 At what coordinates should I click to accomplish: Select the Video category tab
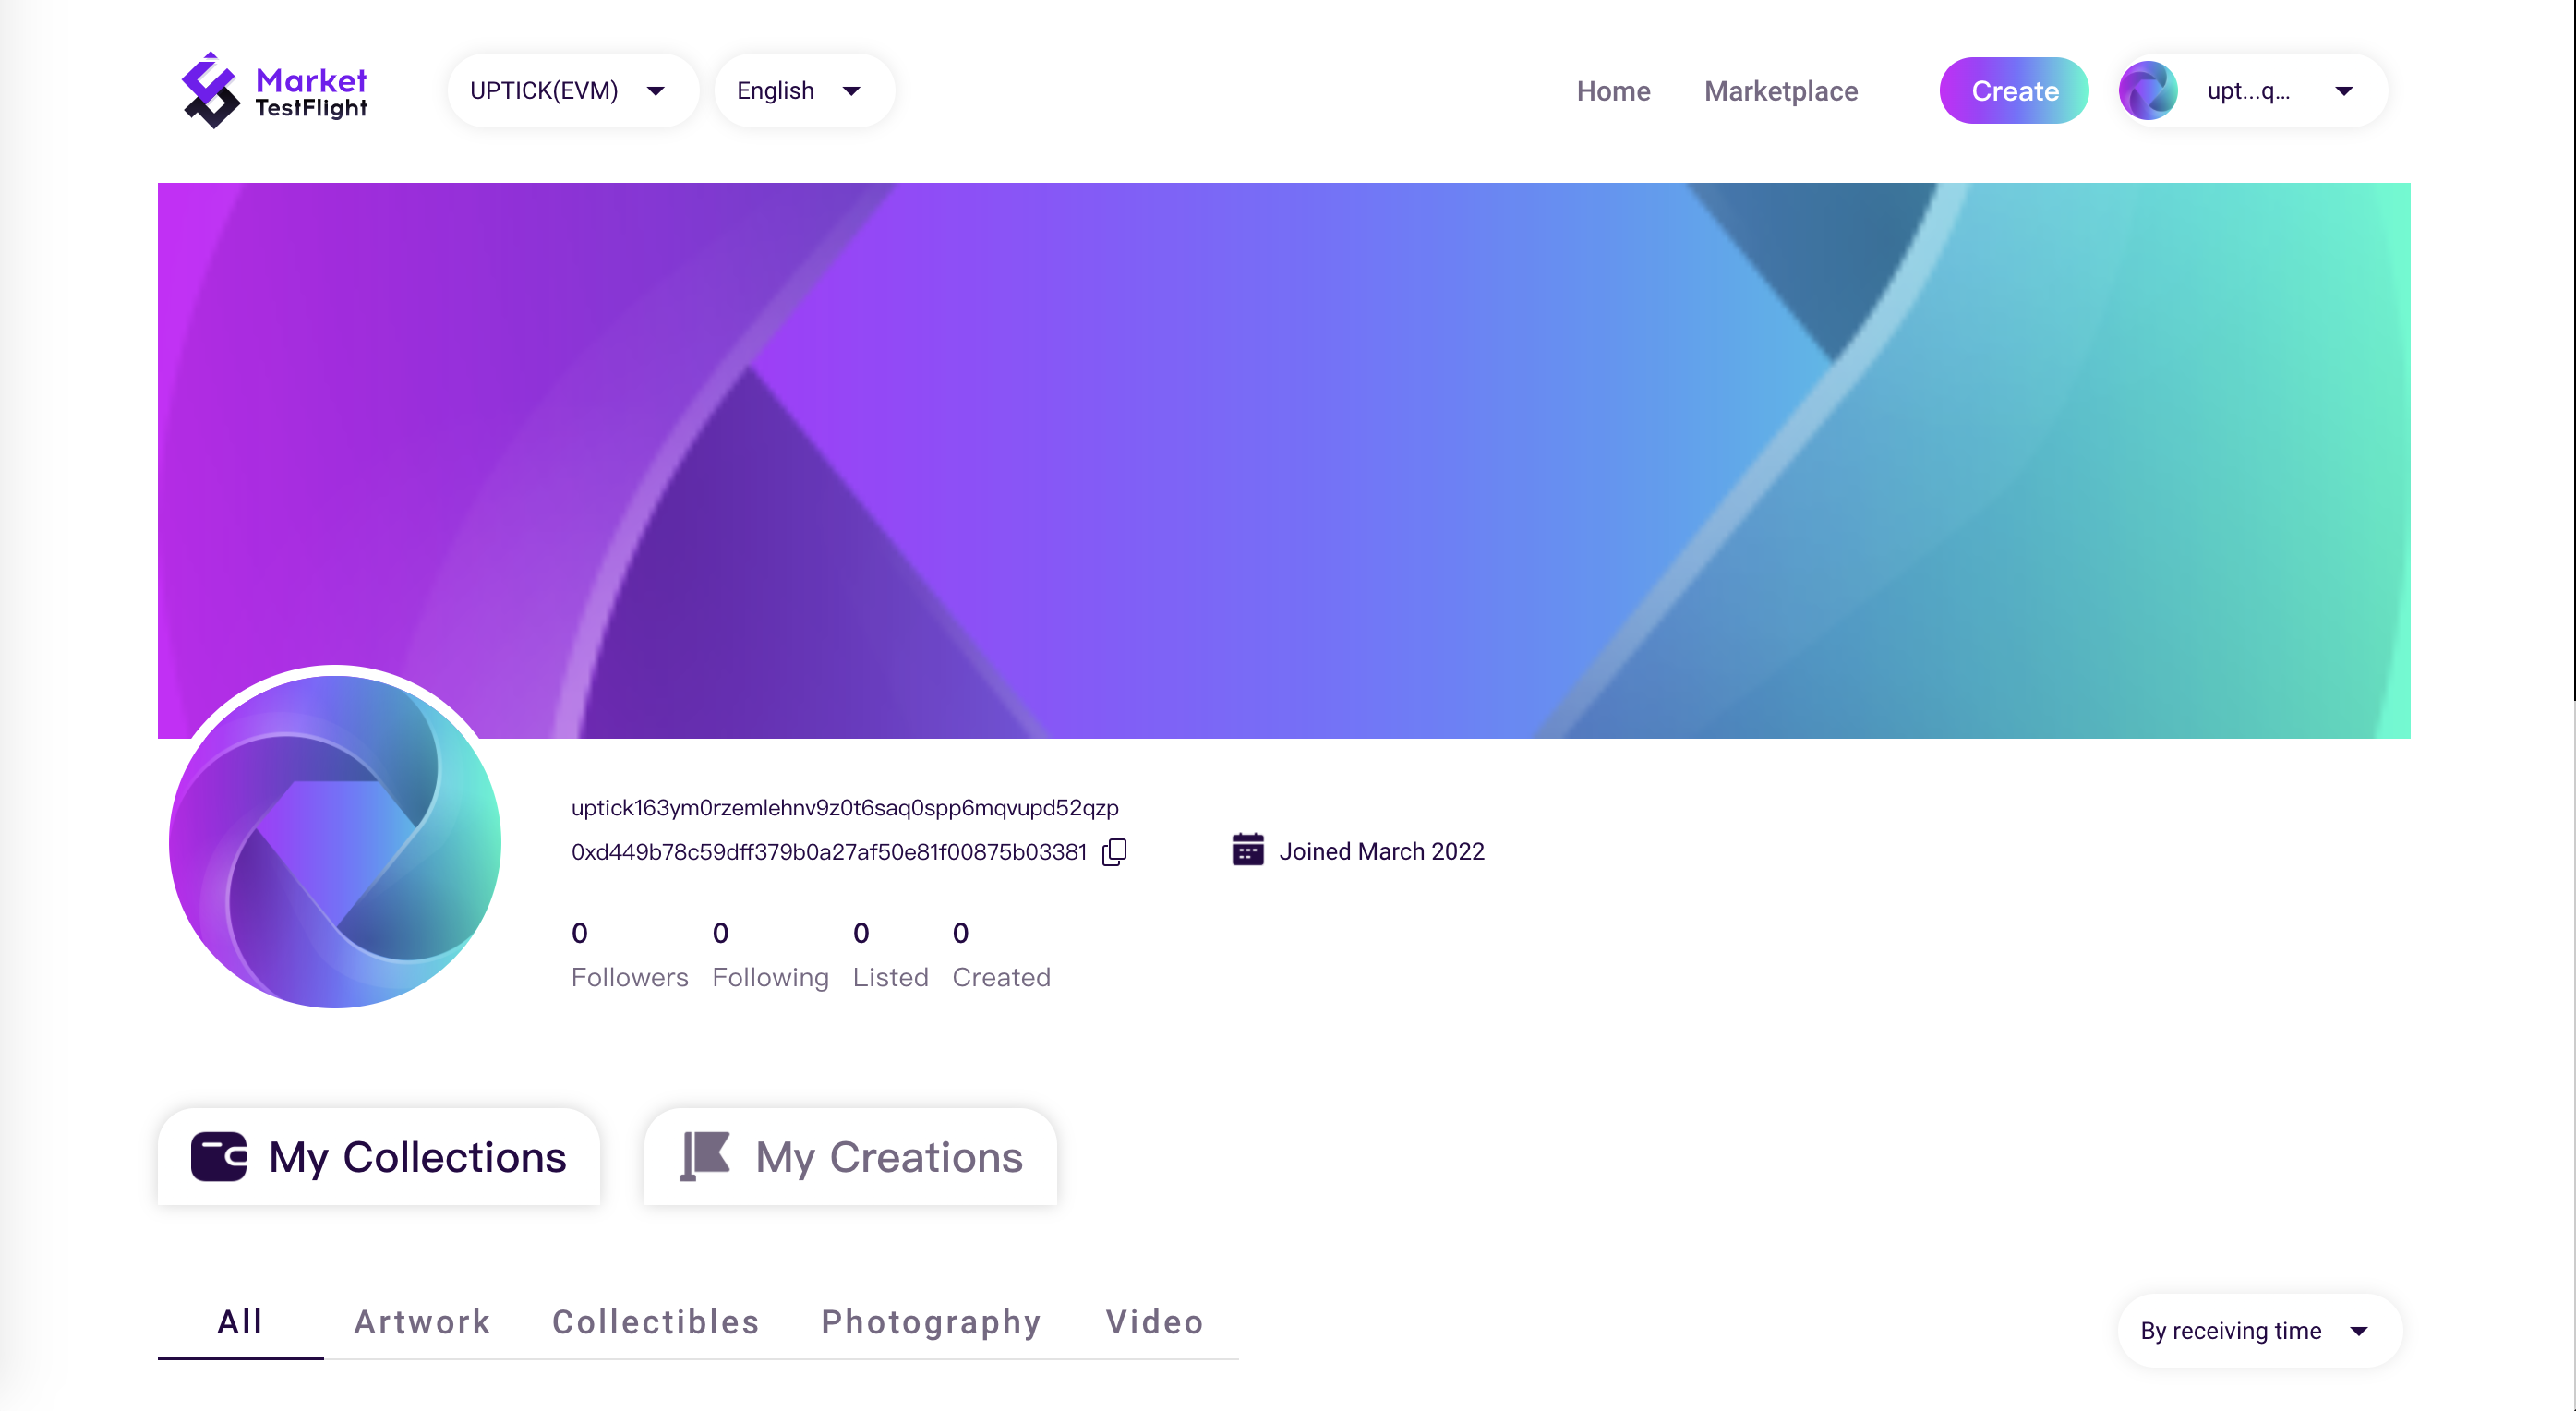pyautogui.click(x=1154, y=1322)
